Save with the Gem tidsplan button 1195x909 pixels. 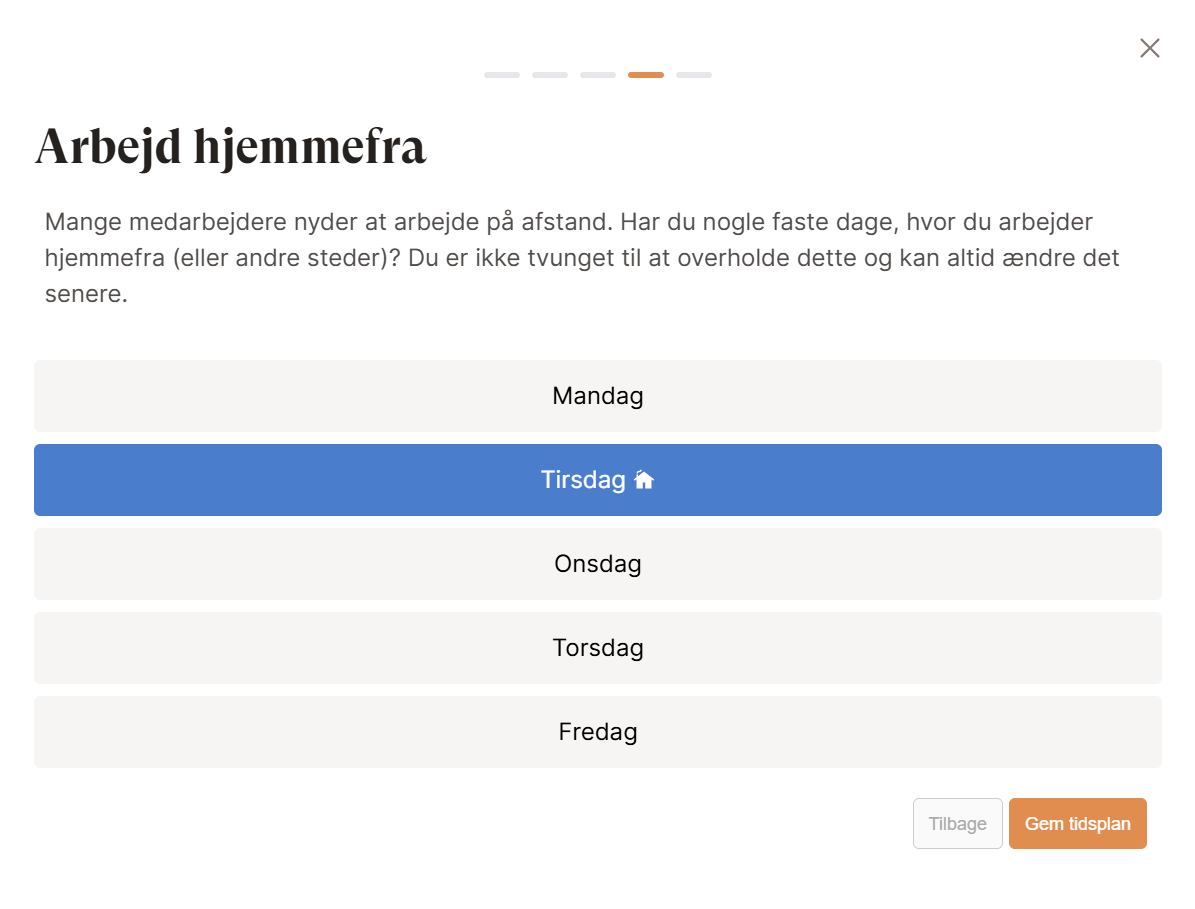click(1077, 824)
